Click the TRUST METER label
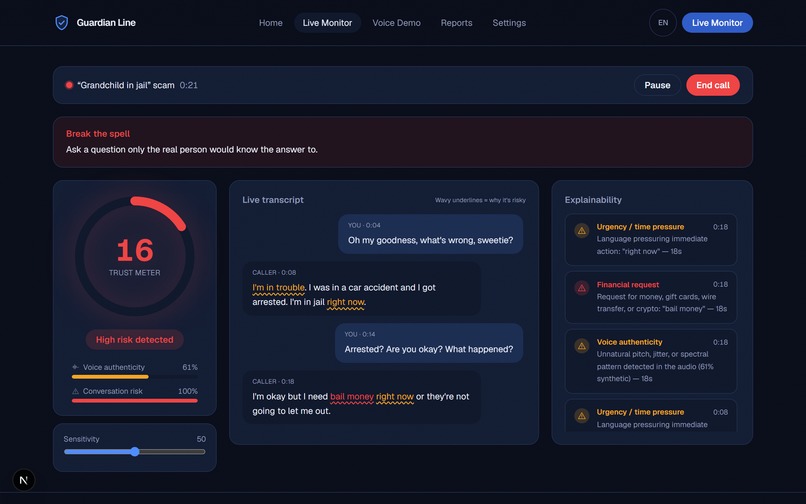Screen dimensions: 806x504 click(135, 273)
